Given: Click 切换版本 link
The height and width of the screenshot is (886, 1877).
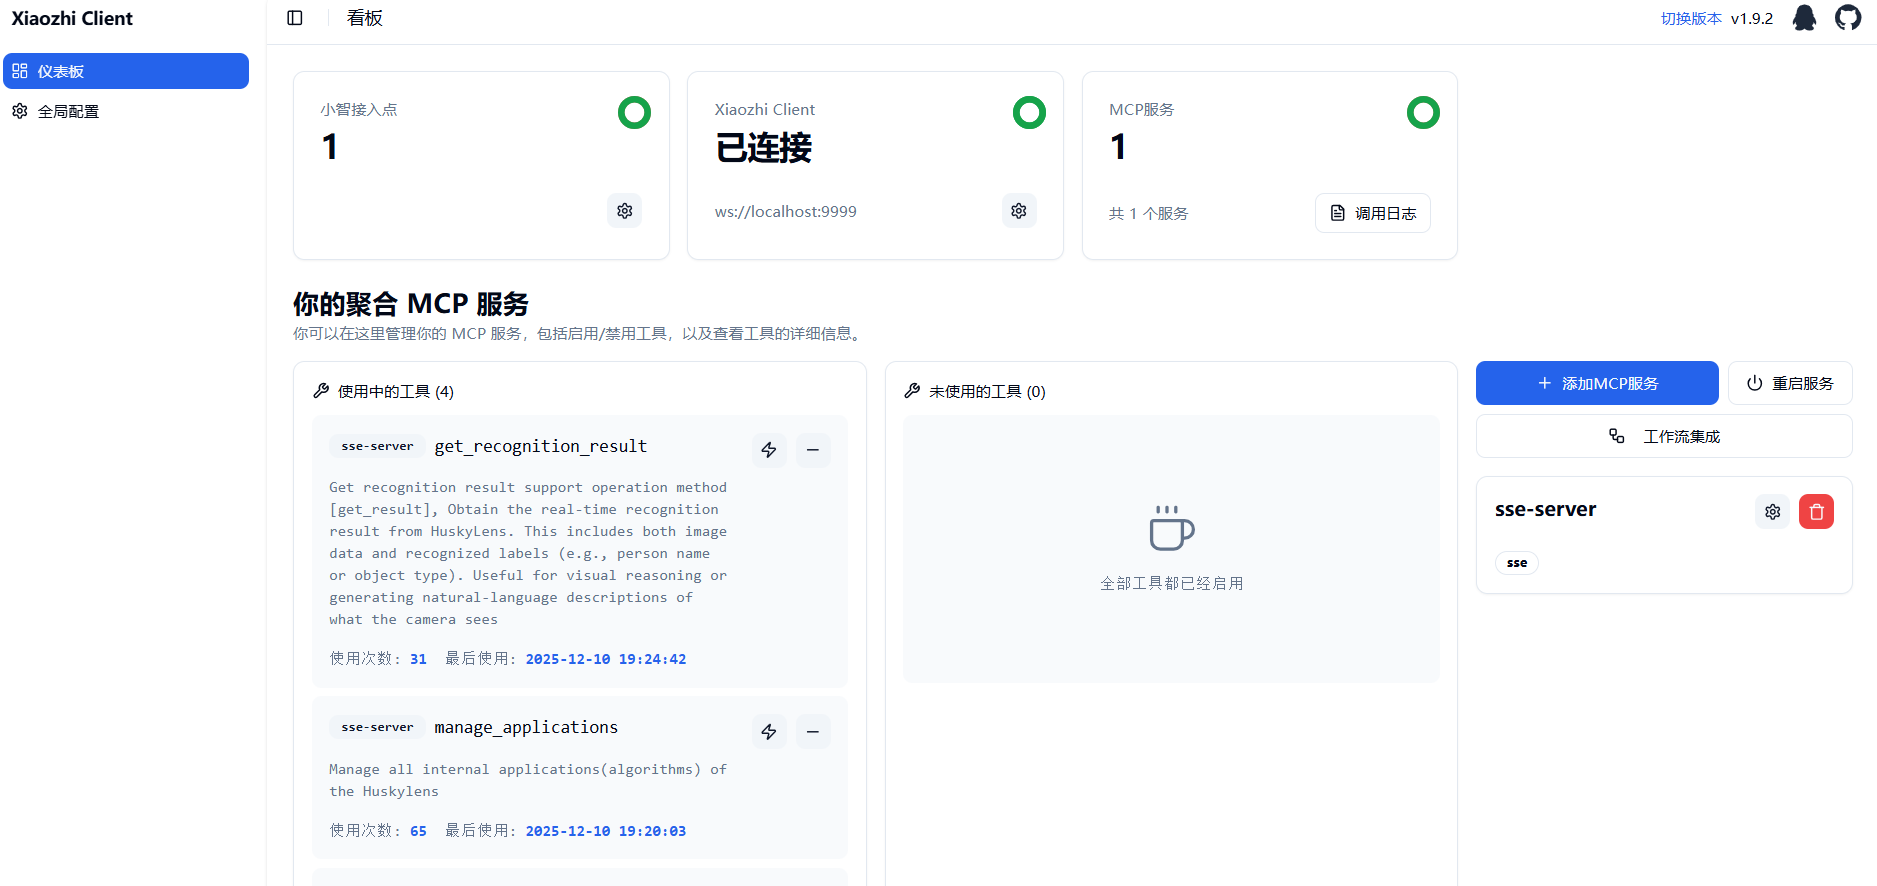Looking at the screenshot, I should [x=1691, y=19].
